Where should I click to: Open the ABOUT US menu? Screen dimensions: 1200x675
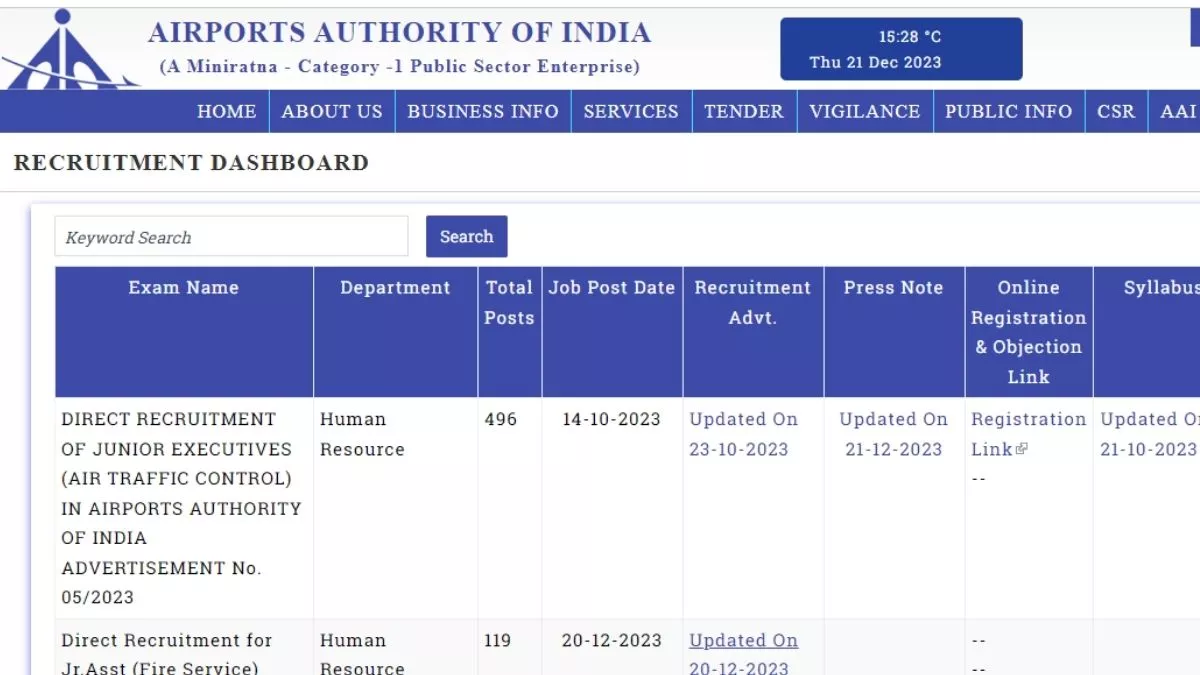pos(332,112)
